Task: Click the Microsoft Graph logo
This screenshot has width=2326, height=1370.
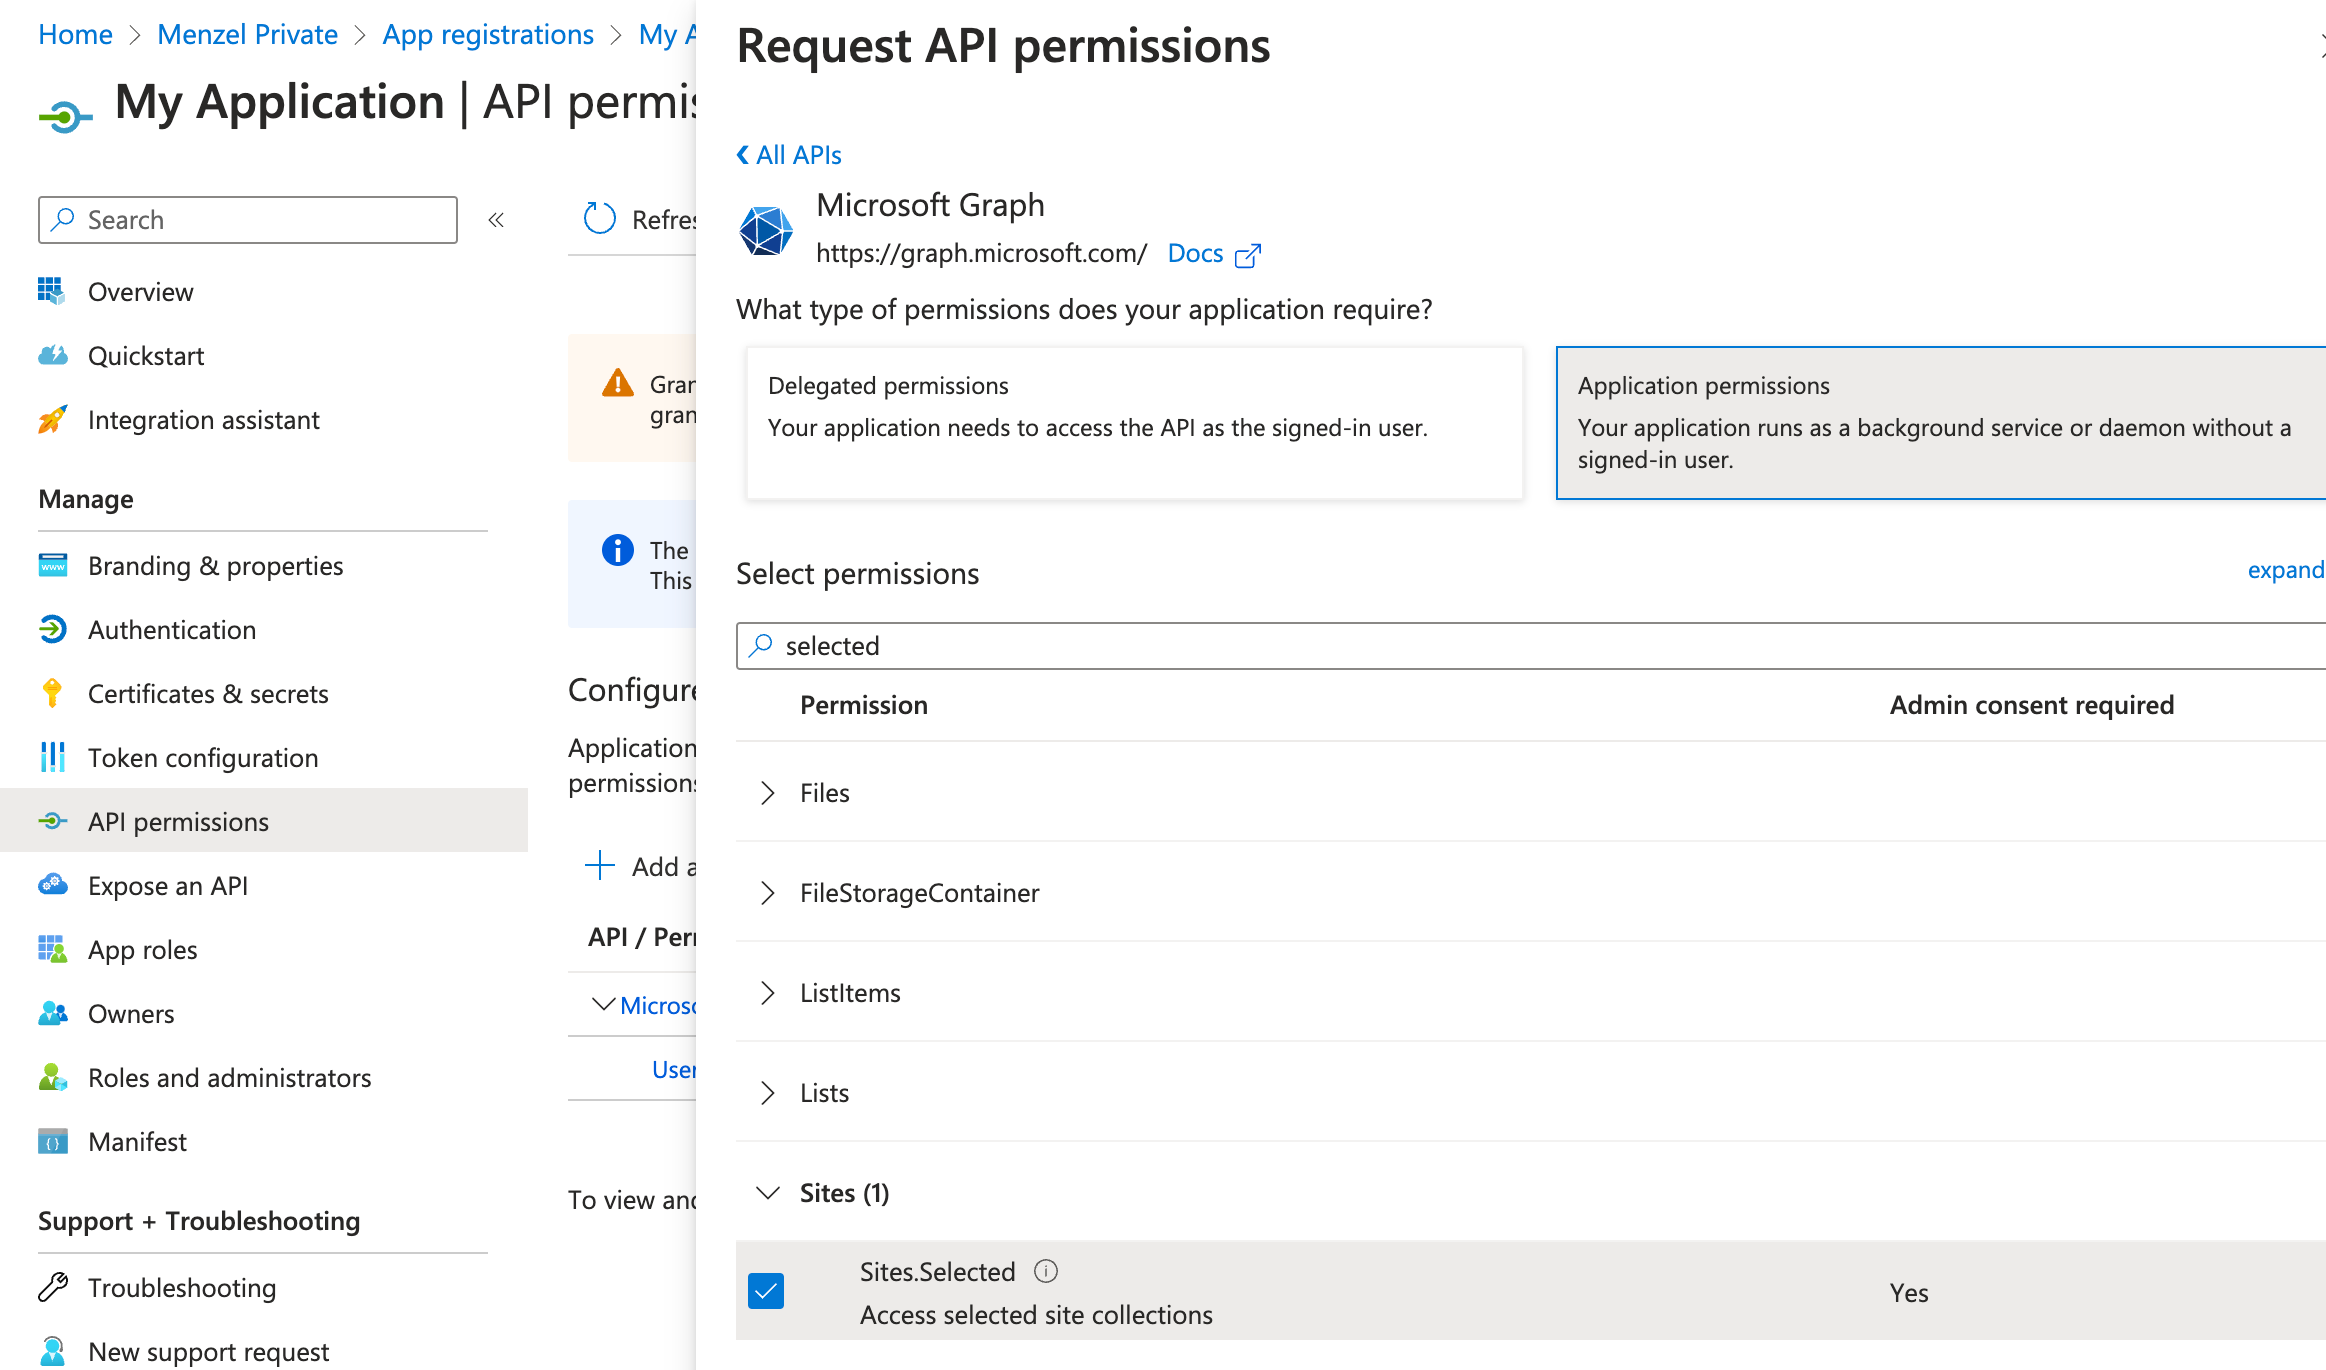Action: click(766, 231)
